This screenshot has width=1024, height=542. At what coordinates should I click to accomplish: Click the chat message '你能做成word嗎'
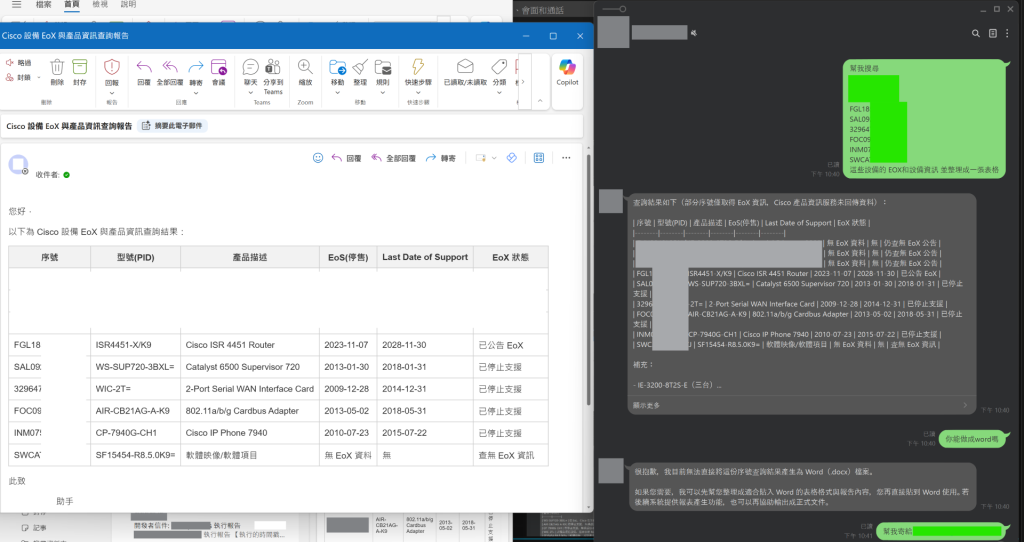(972, 439)
